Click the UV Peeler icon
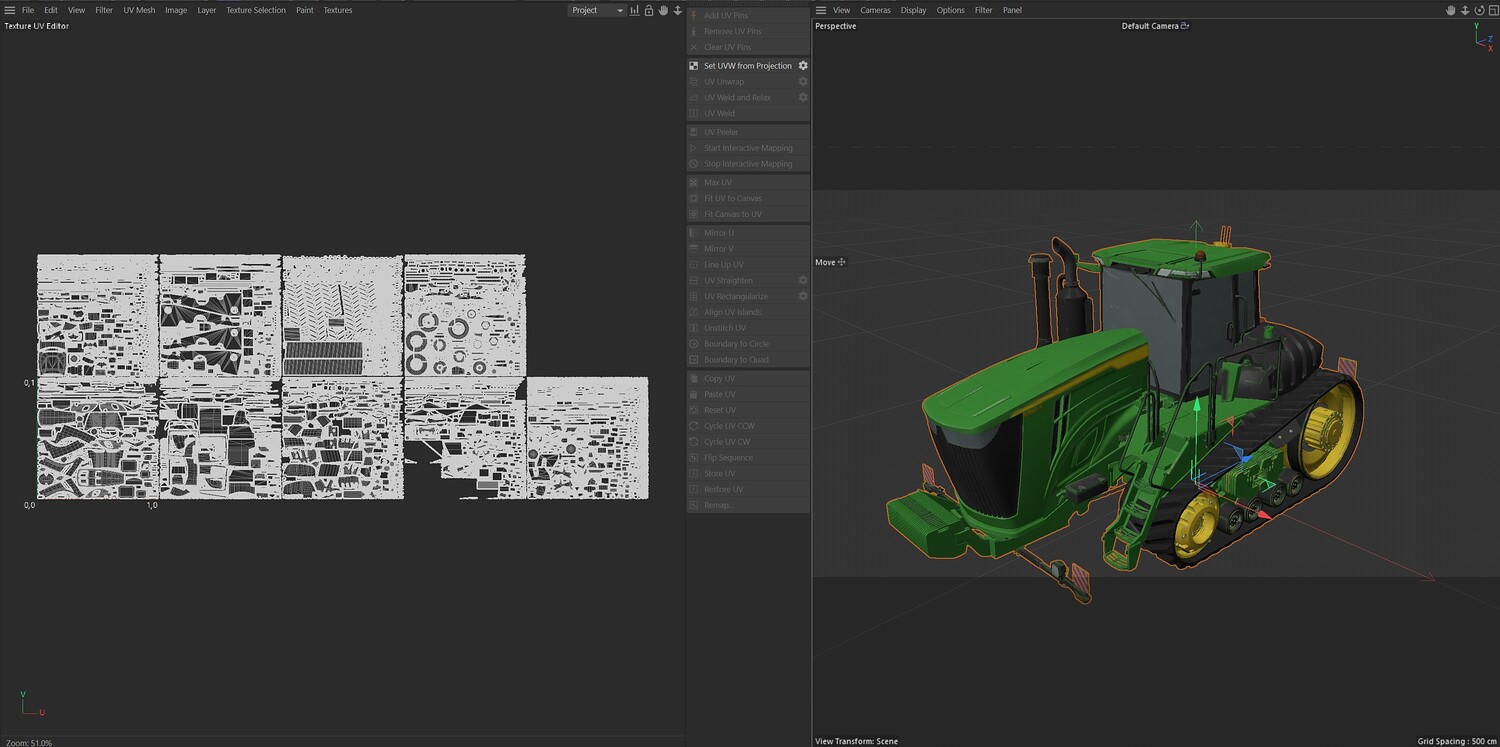This screenshot has width=1500, height=747. coord(694,132)
